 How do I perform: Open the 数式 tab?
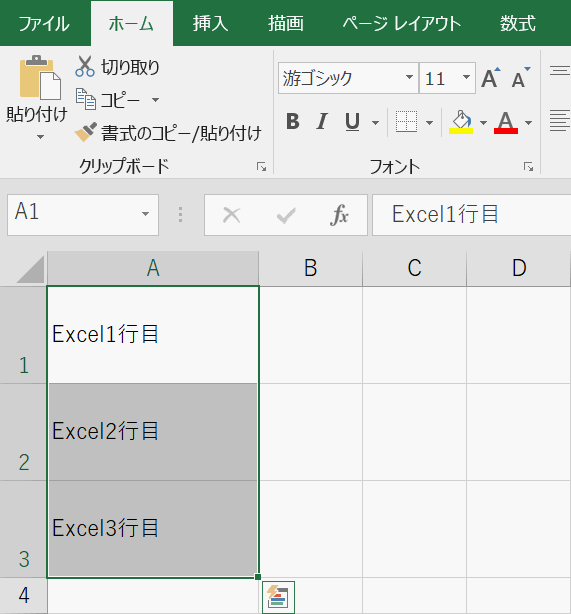(518, 23)
